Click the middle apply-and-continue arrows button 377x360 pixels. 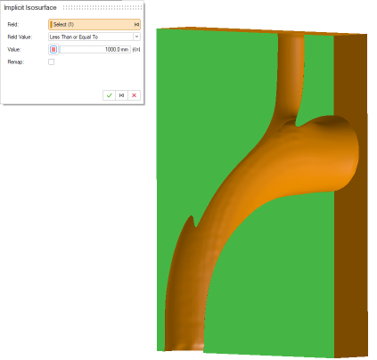click(x=122, y=95)
